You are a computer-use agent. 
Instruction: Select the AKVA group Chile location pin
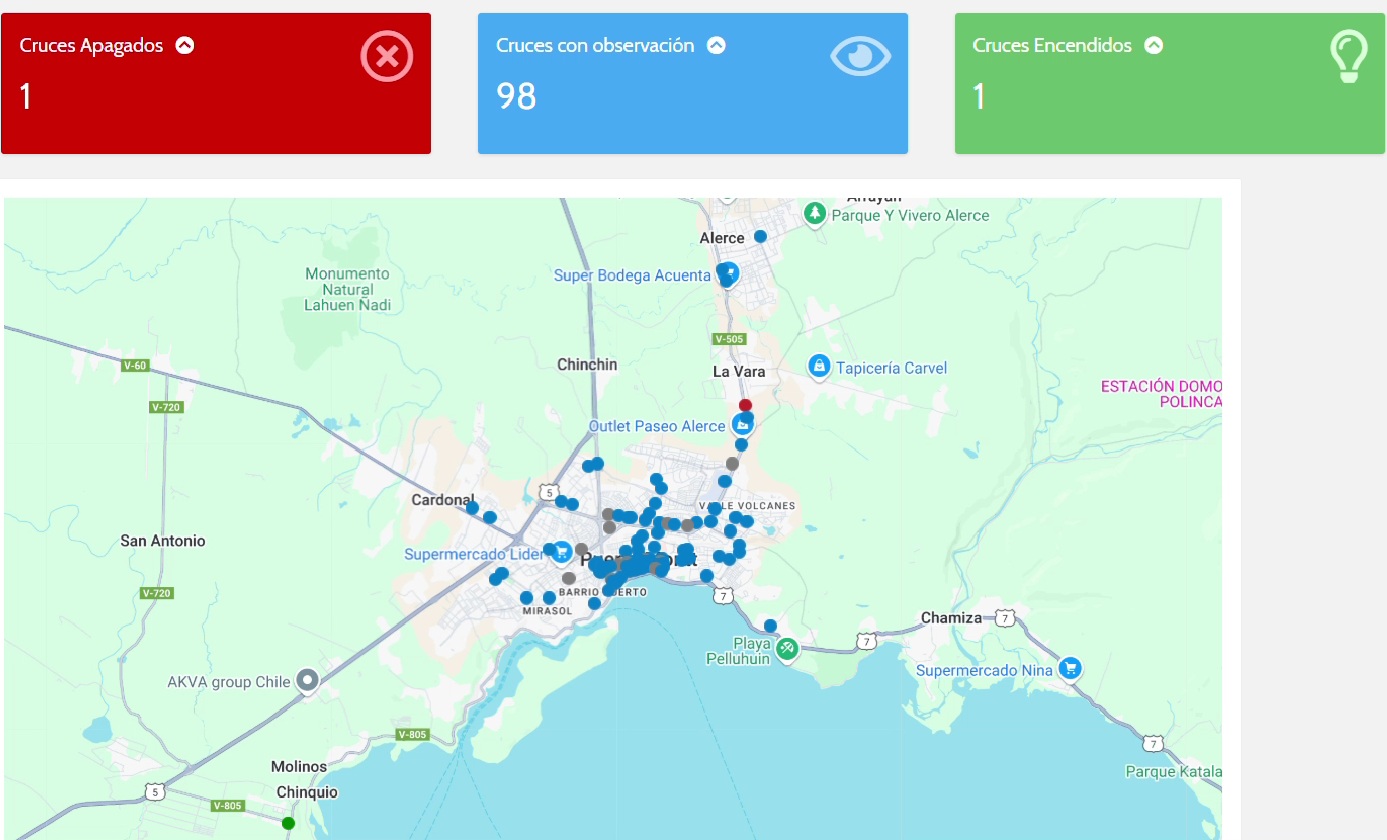308,680
